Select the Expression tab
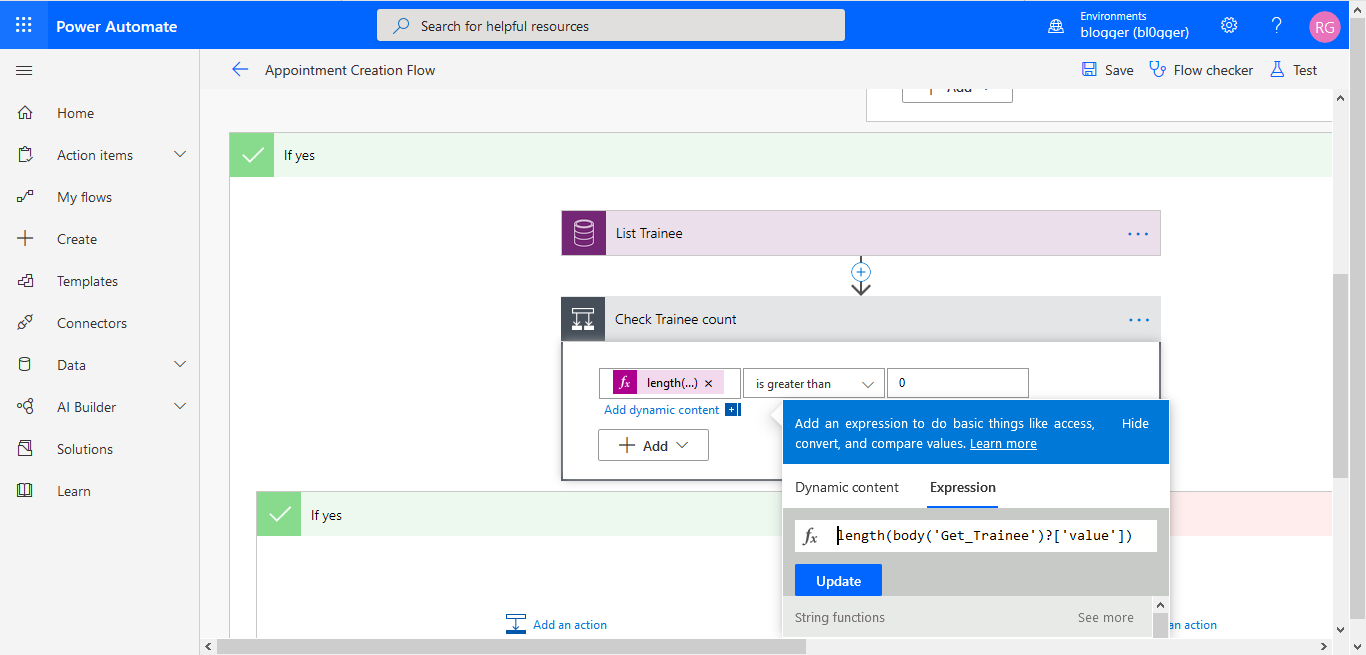 (x=963, y=487)
